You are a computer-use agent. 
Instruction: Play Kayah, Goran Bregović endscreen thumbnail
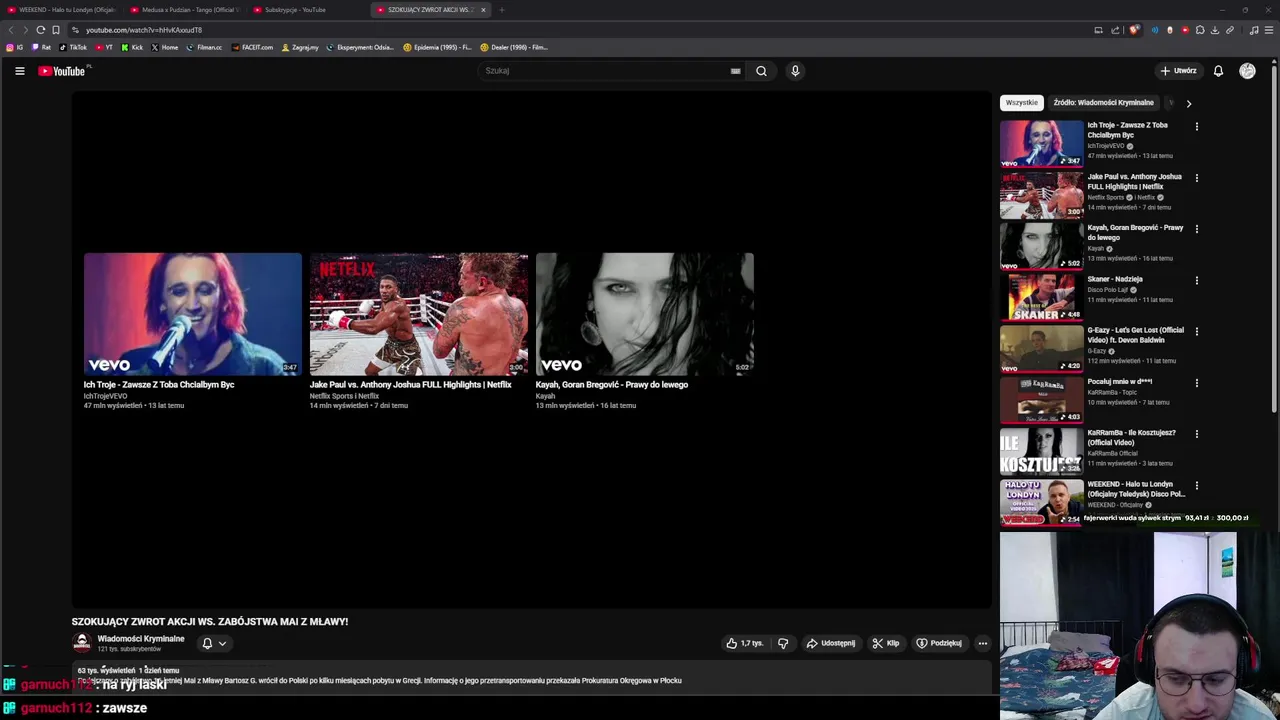(x=645, y=314)
